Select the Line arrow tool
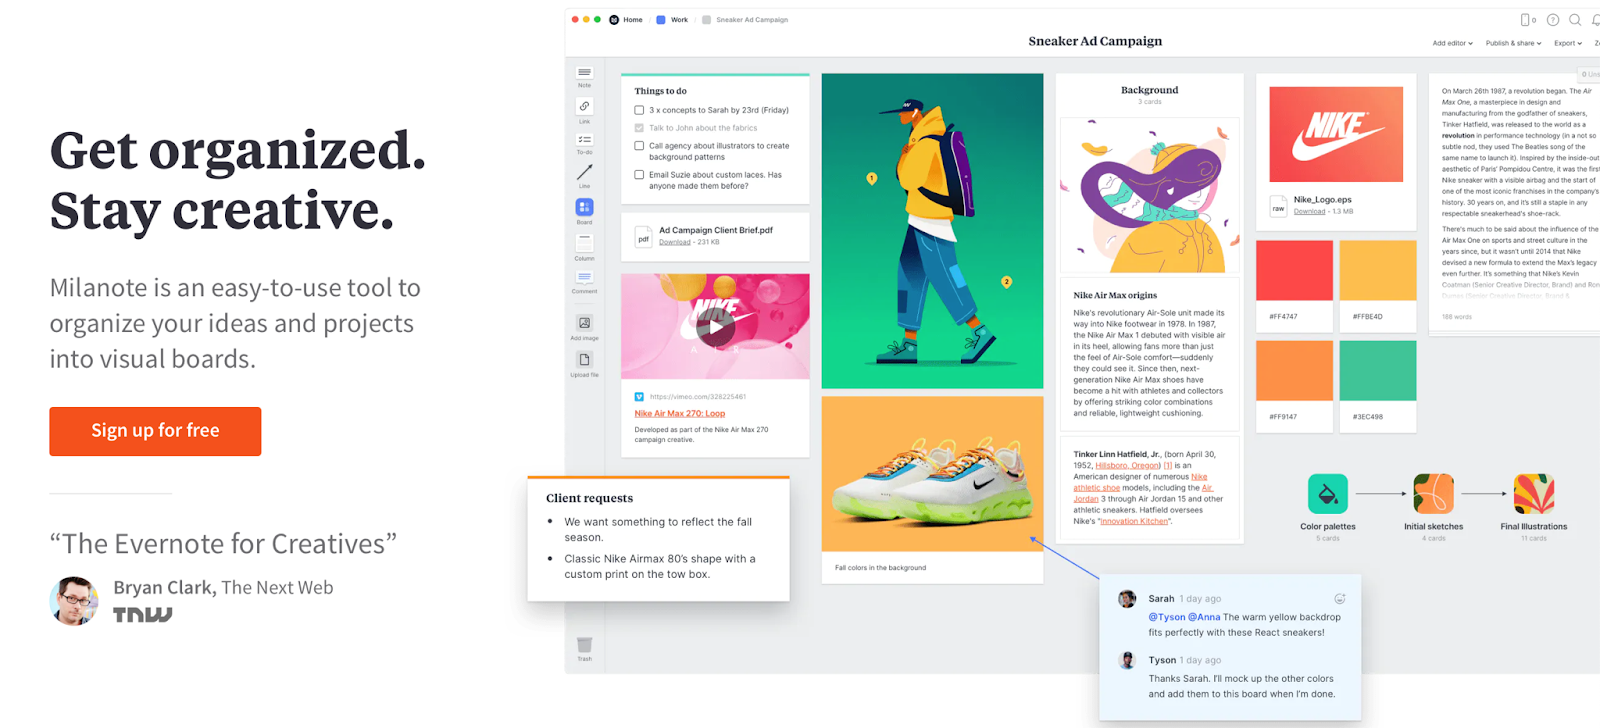Viewport: 1600px width, 728px height. (584, 172)
